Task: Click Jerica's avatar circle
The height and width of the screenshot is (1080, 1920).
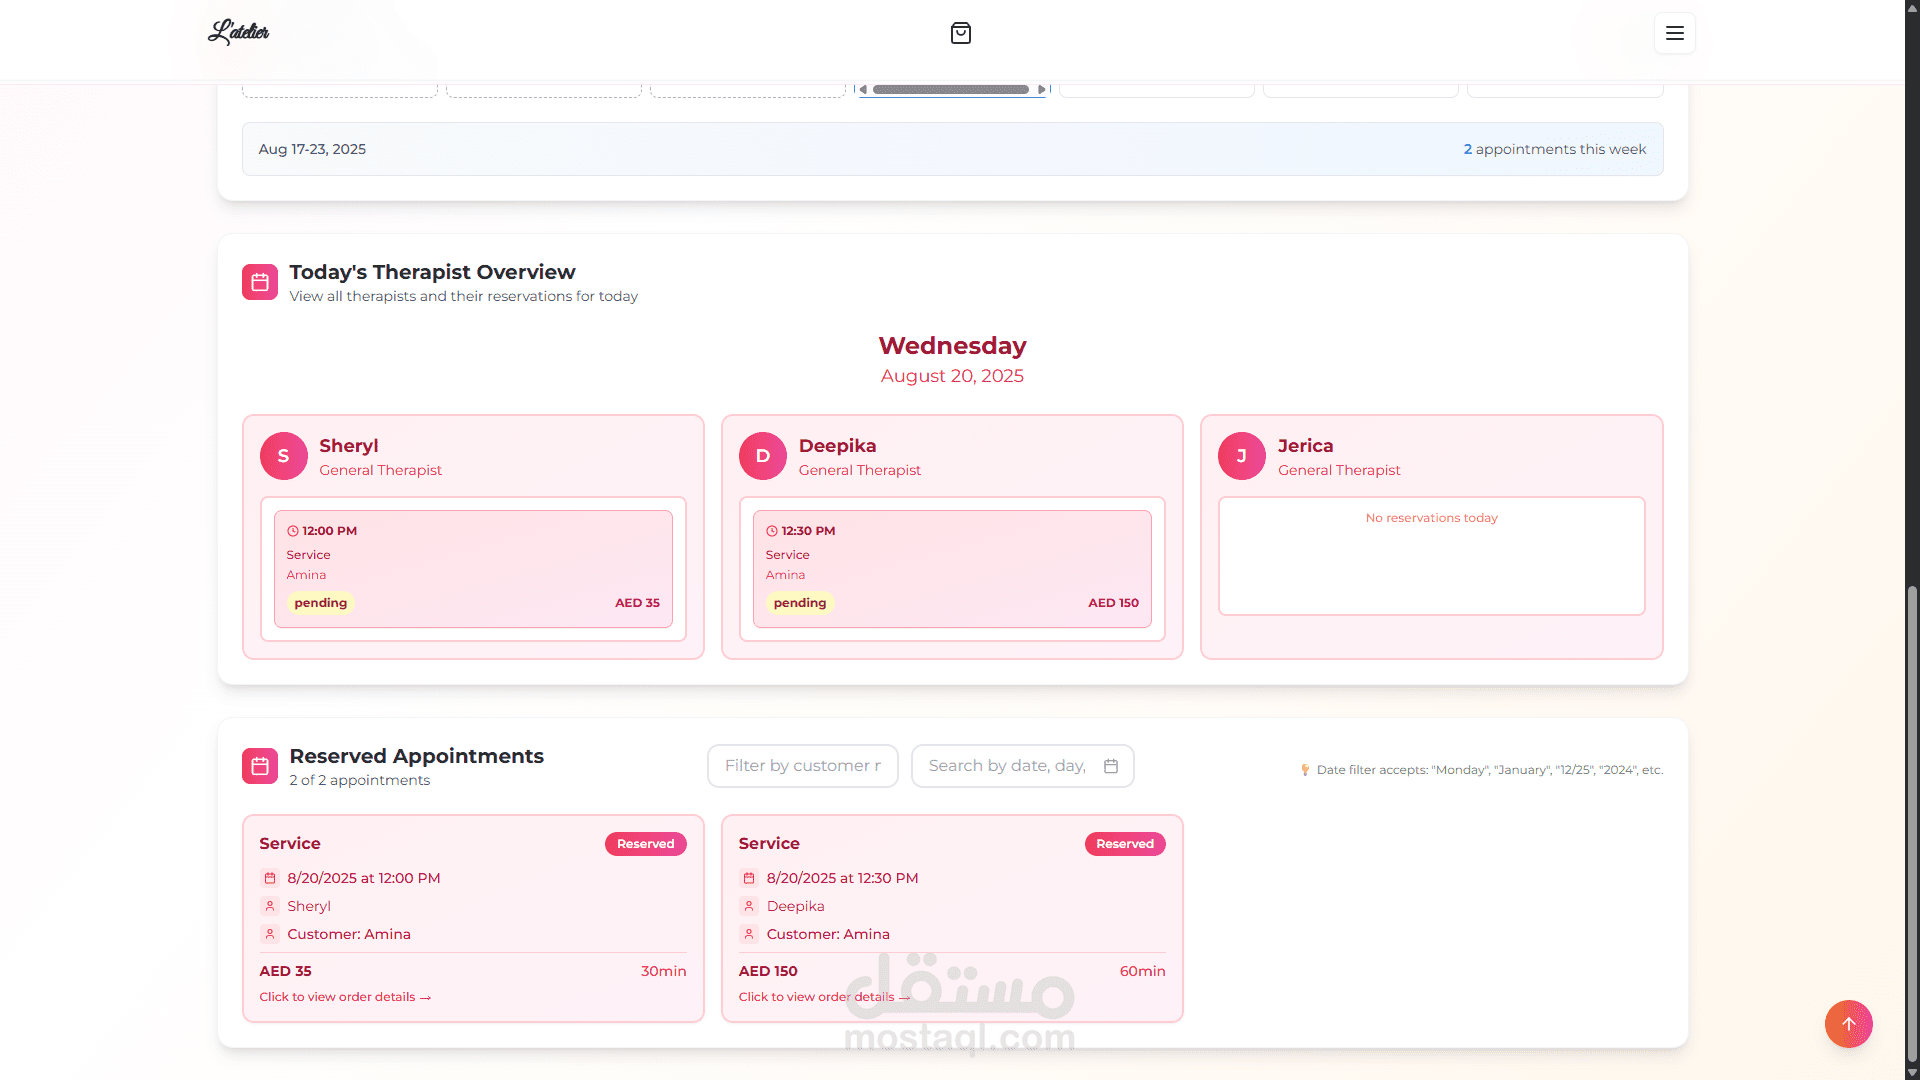Action: [1241, 456]
